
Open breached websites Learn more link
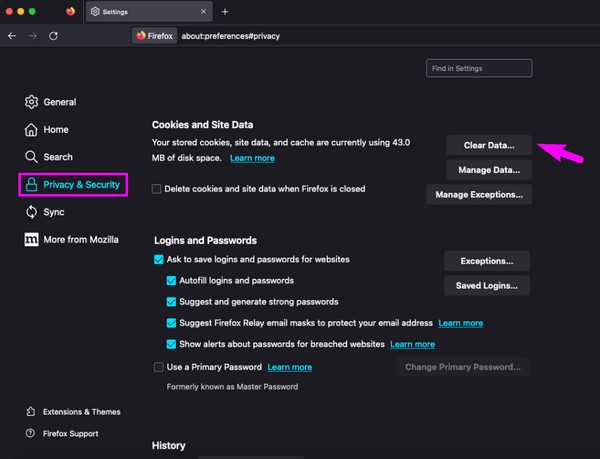pos(412,344)
